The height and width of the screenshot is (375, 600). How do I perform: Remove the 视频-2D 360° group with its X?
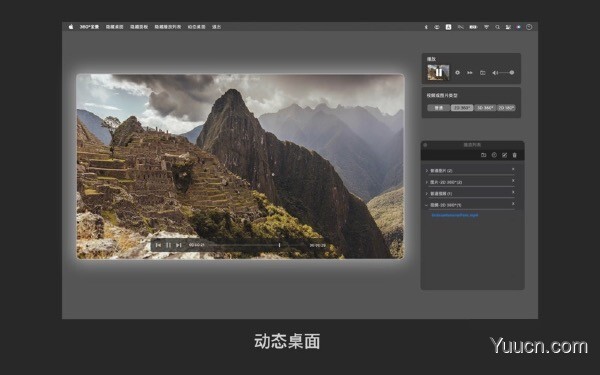coord(513,204)
